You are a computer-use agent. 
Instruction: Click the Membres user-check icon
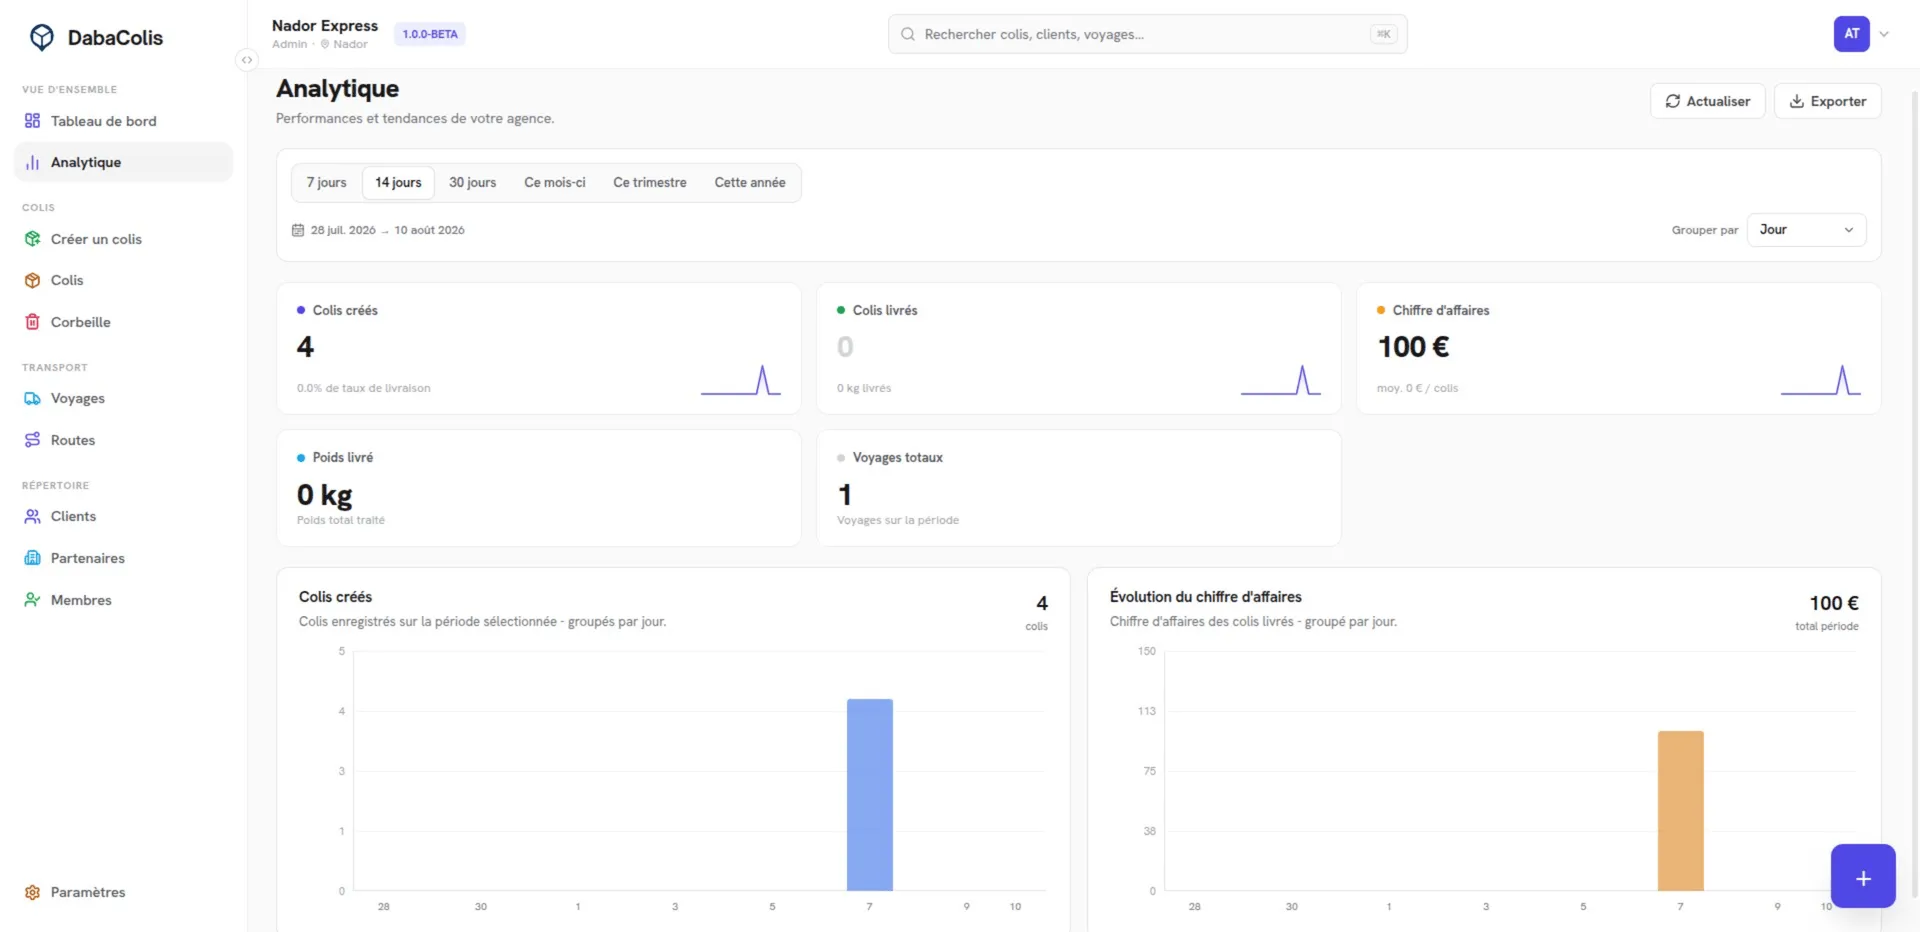pyautogui.click(x=32, y=600)
